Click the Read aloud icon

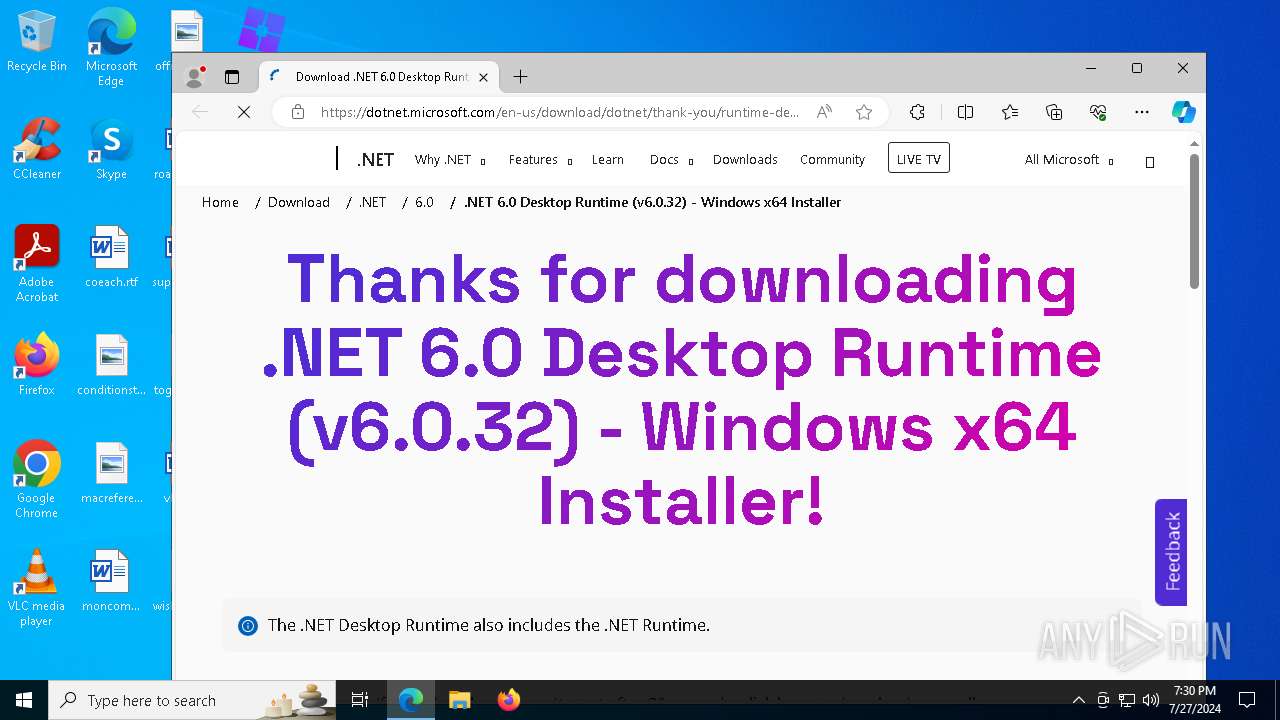tap(824, 112)
